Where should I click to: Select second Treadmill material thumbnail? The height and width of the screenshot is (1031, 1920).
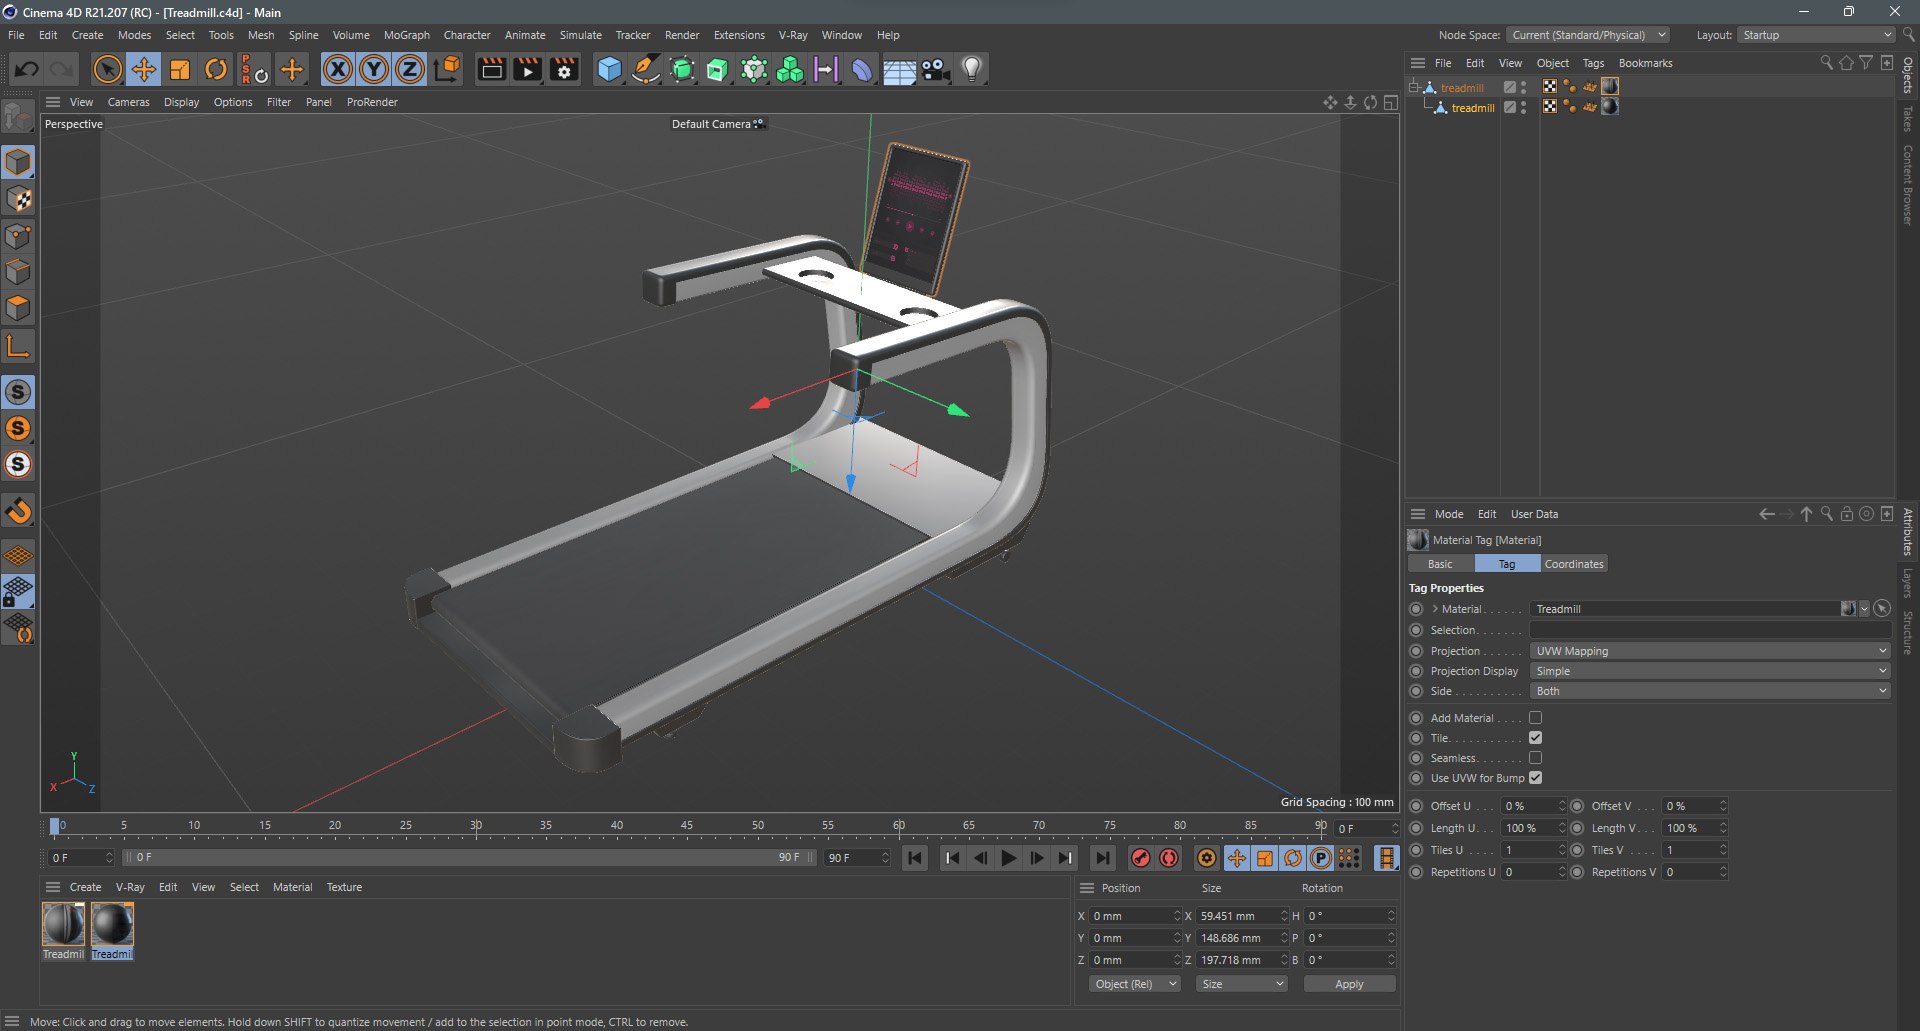click(112, 931)
